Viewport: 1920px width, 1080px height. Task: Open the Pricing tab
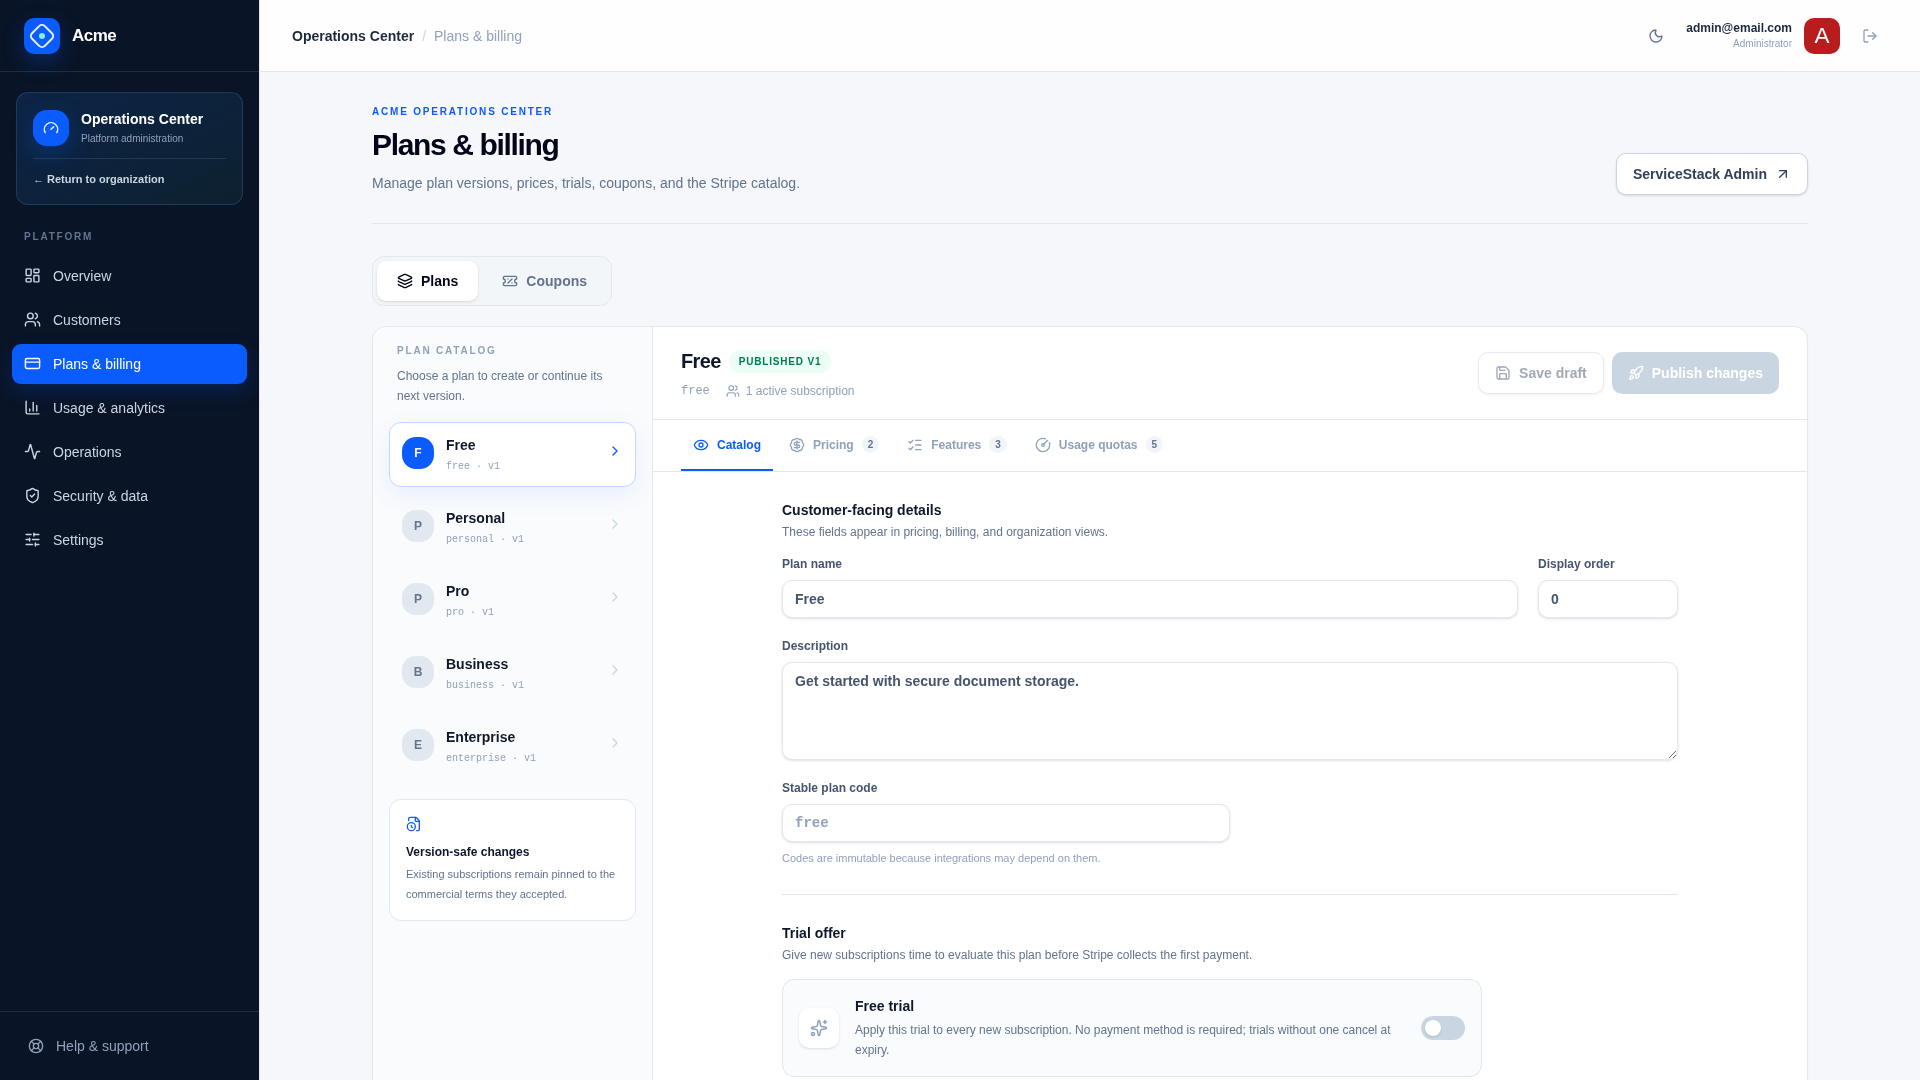point(834,445)
